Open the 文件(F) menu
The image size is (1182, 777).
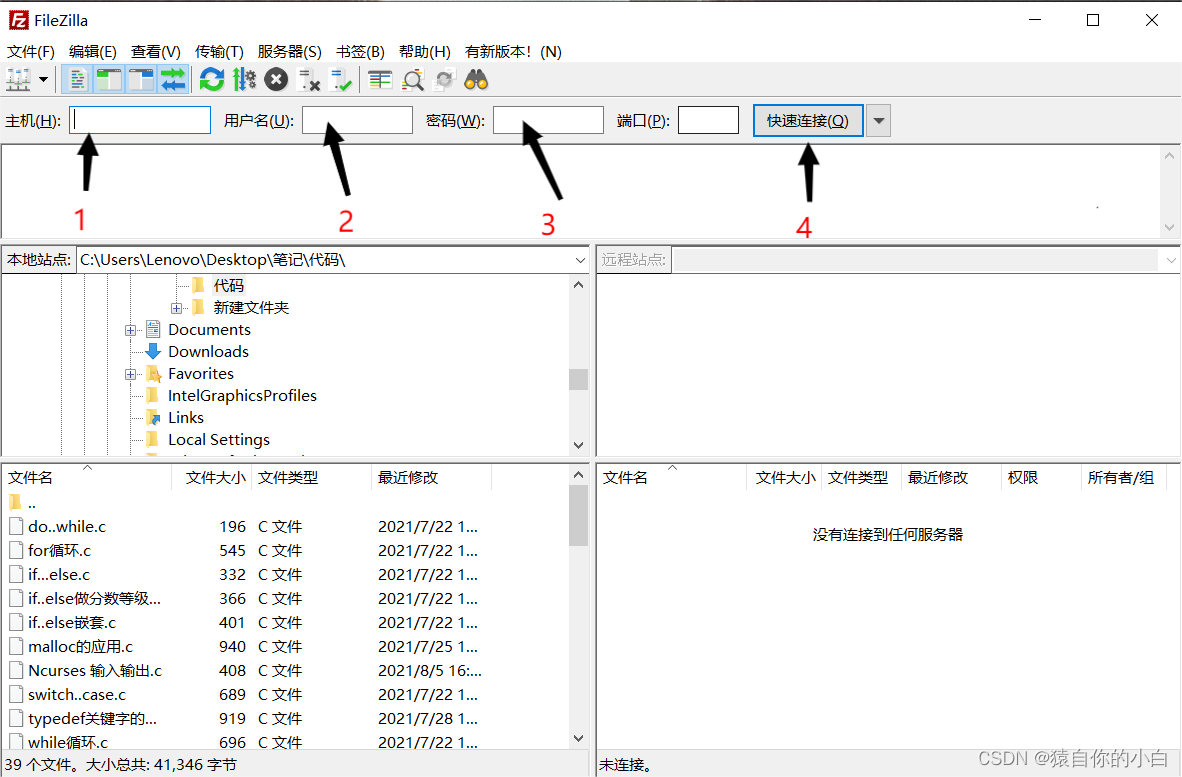click(x=31, y=51)
